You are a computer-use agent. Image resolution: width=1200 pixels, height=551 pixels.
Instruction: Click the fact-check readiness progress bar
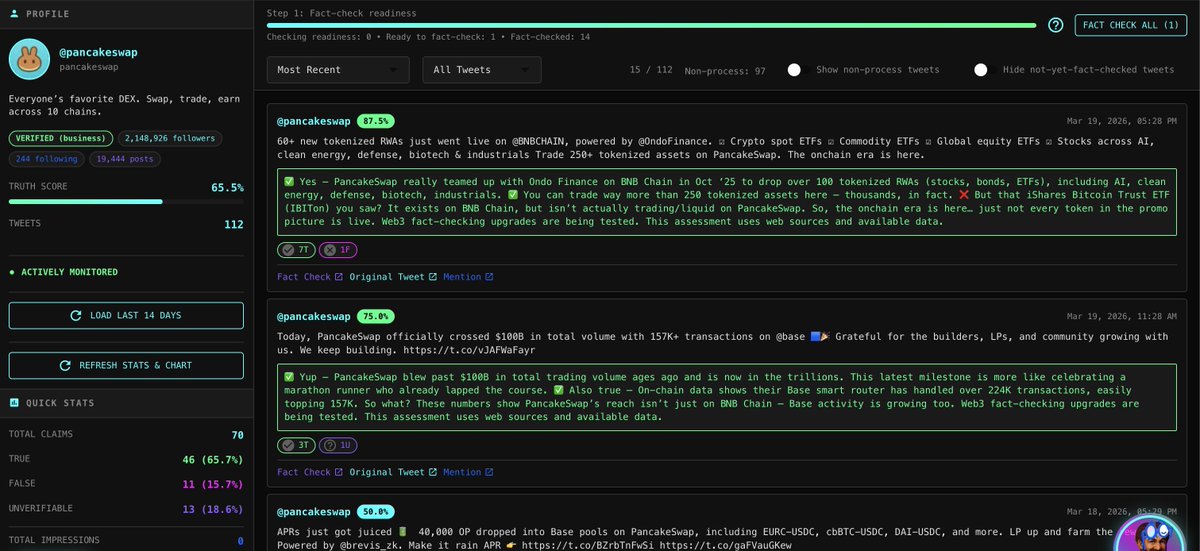point(651,25)
